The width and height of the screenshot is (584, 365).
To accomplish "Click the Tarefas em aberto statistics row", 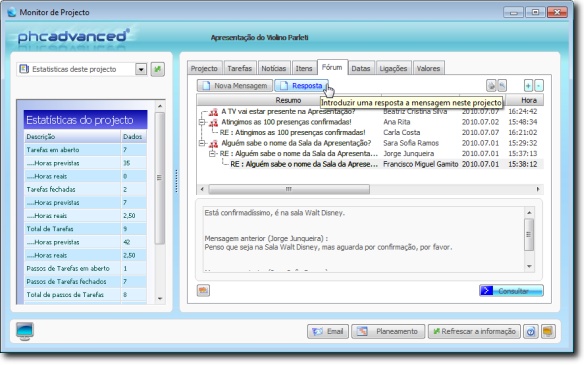I will 85,150.
